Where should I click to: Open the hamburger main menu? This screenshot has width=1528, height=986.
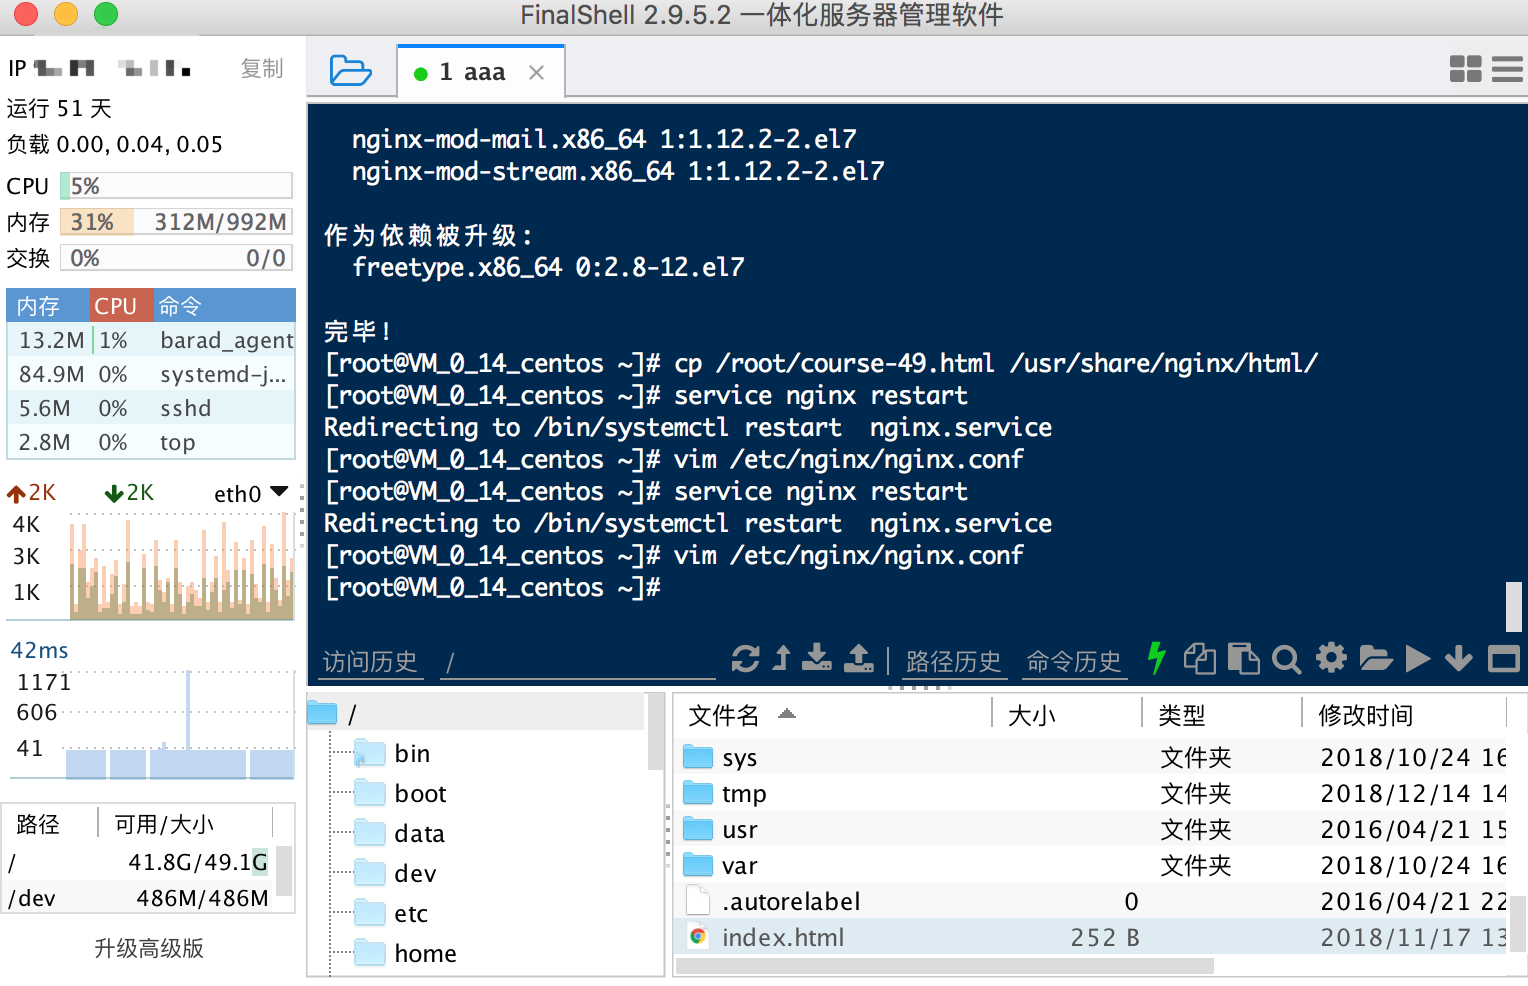point(1507,68)
